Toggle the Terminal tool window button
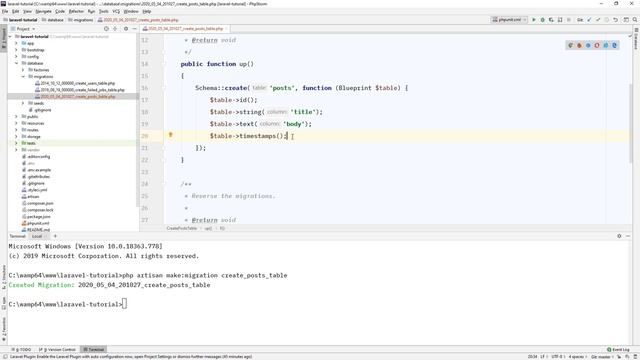 tap(93, 349)
